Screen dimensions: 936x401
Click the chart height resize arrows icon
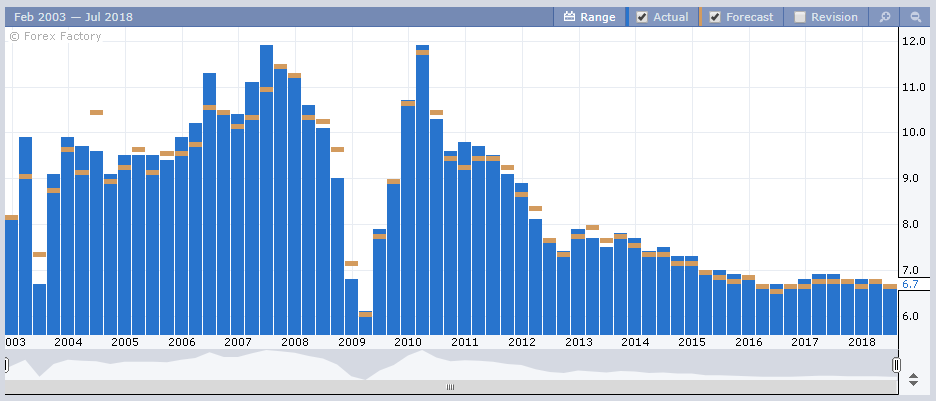pyautogui.click(x=912, y=380)
